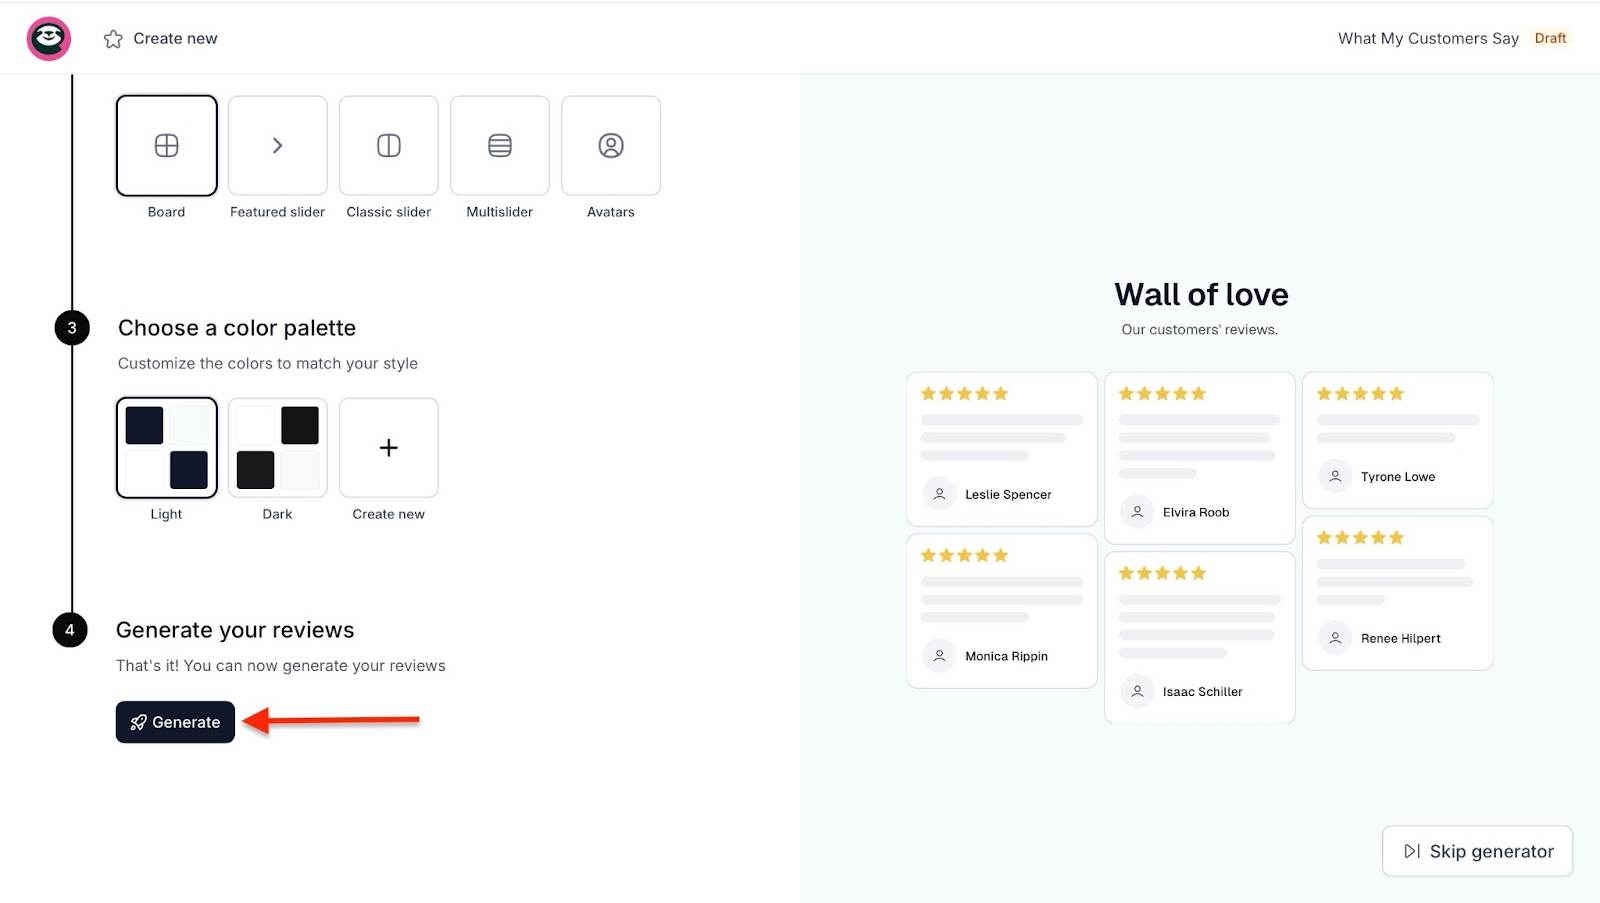Screen dimensions: 1600x903
Task: Open Leslie Spencer's review card
Action: click(1002, 449)
